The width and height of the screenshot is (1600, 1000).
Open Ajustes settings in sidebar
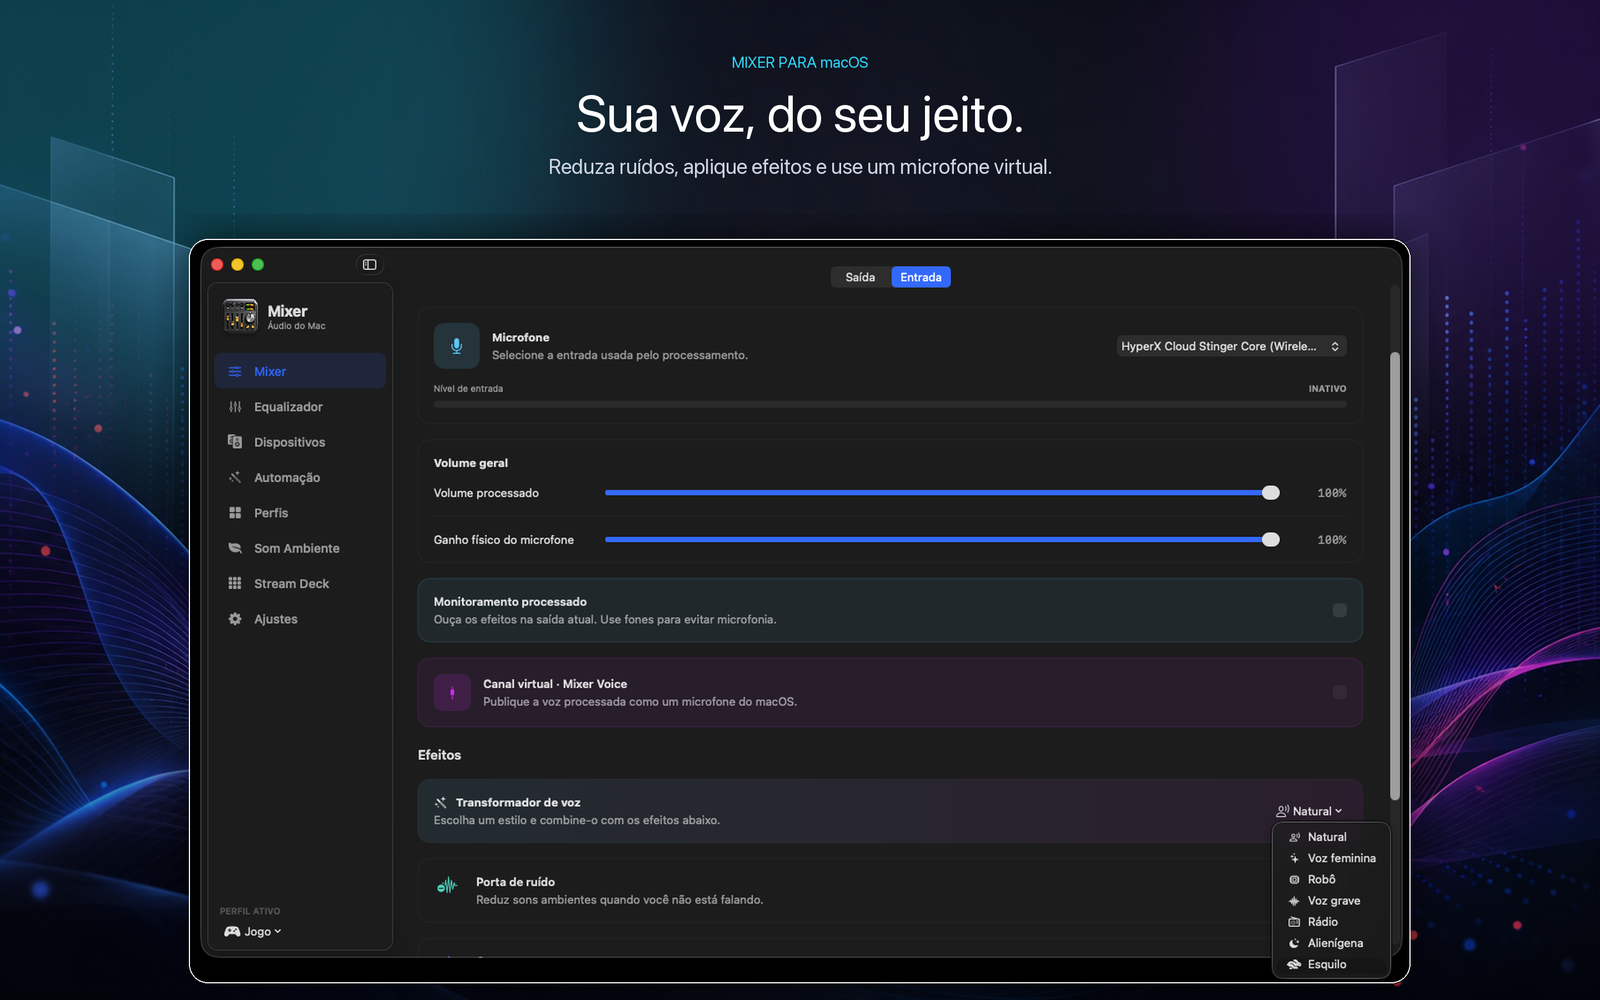click(300, 620)
